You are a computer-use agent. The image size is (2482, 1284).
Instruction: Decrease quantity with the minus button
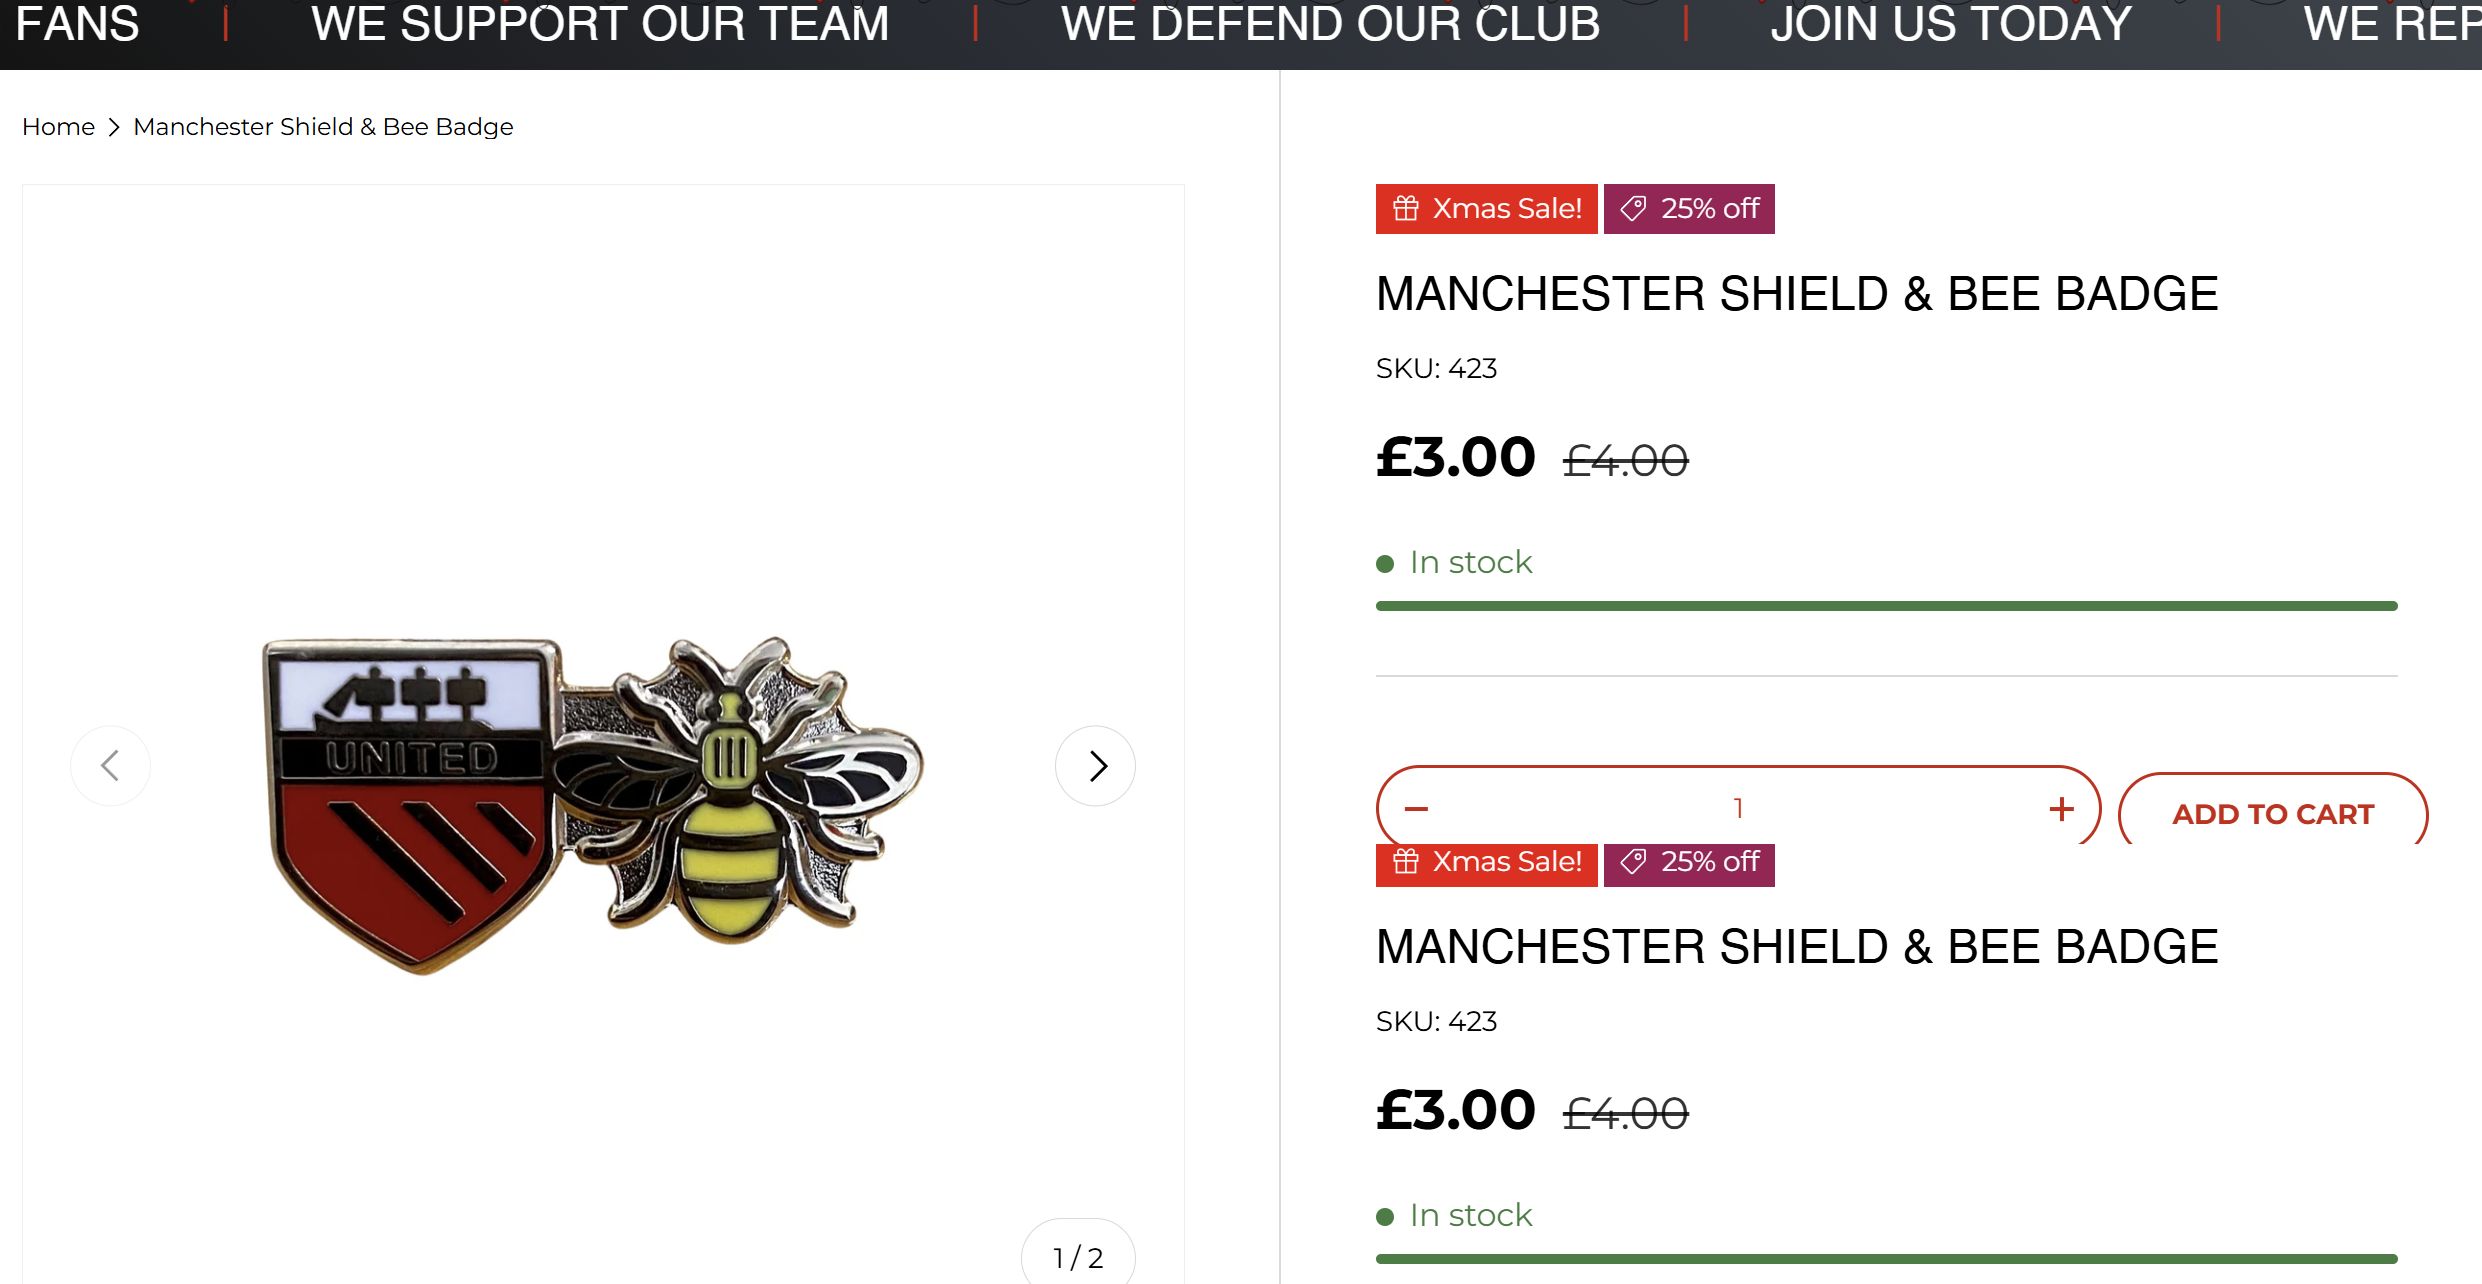tap(1416, 808)
